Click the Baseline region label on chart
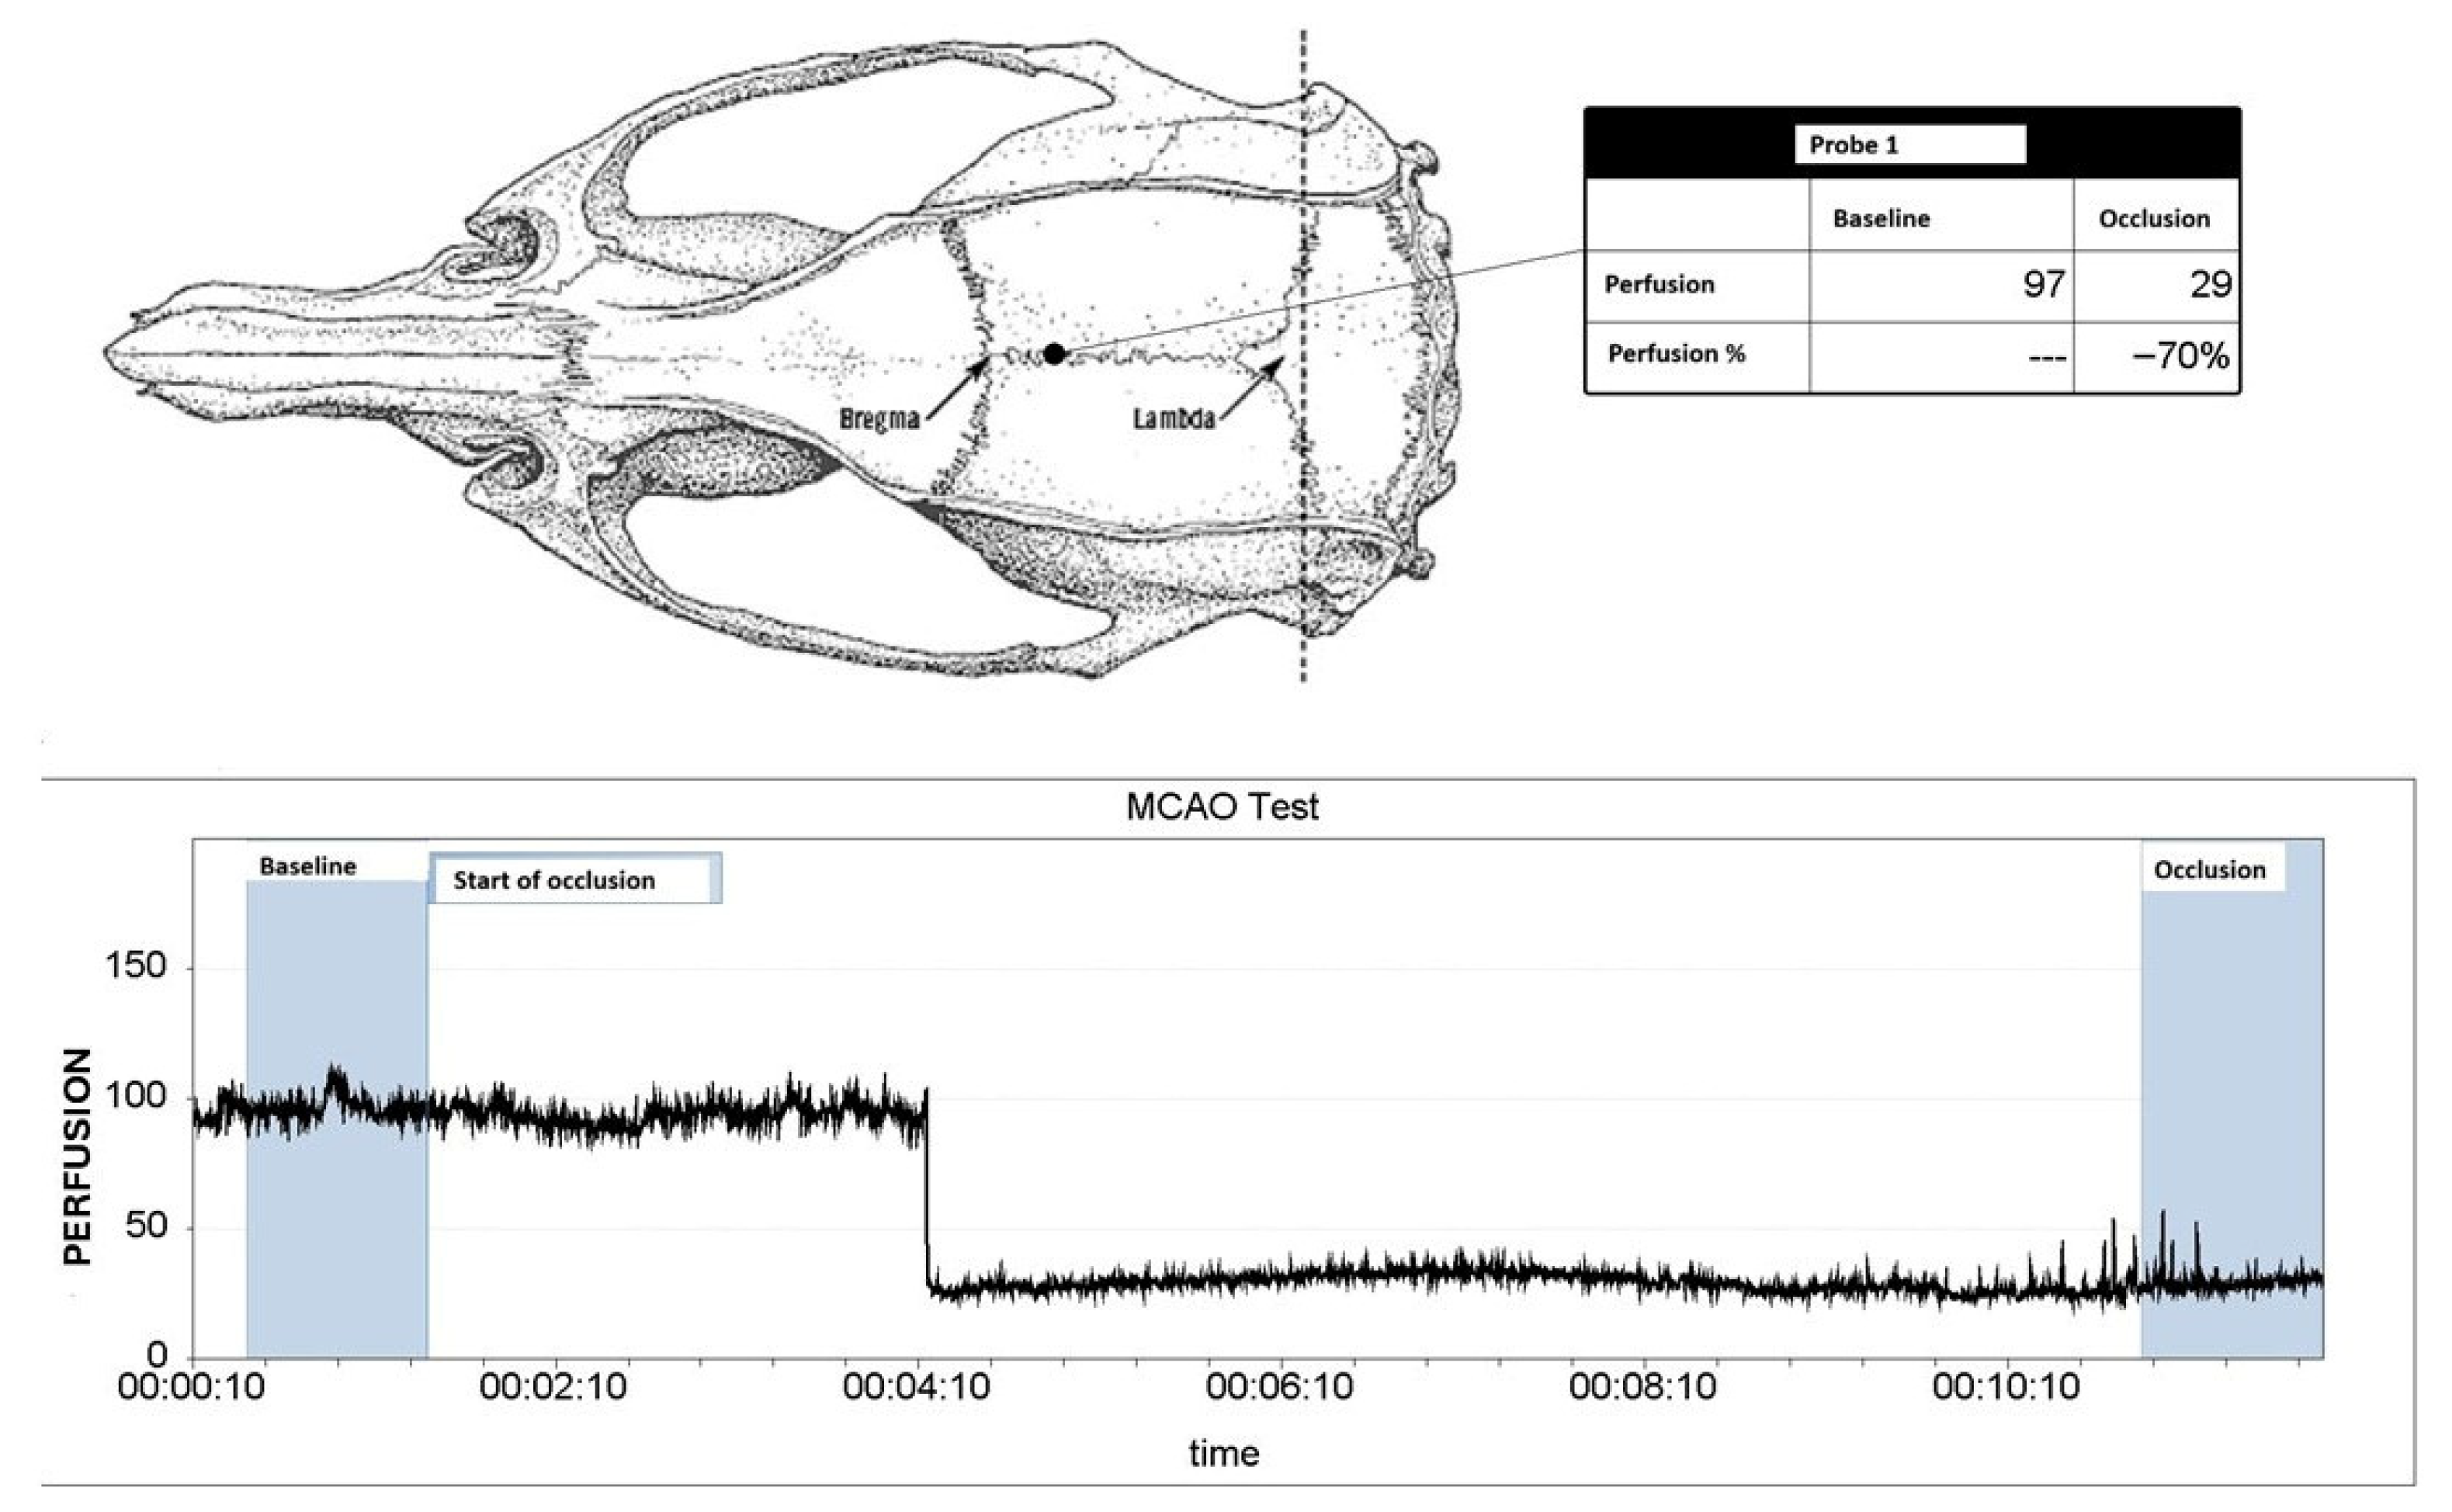 point(307,866)
